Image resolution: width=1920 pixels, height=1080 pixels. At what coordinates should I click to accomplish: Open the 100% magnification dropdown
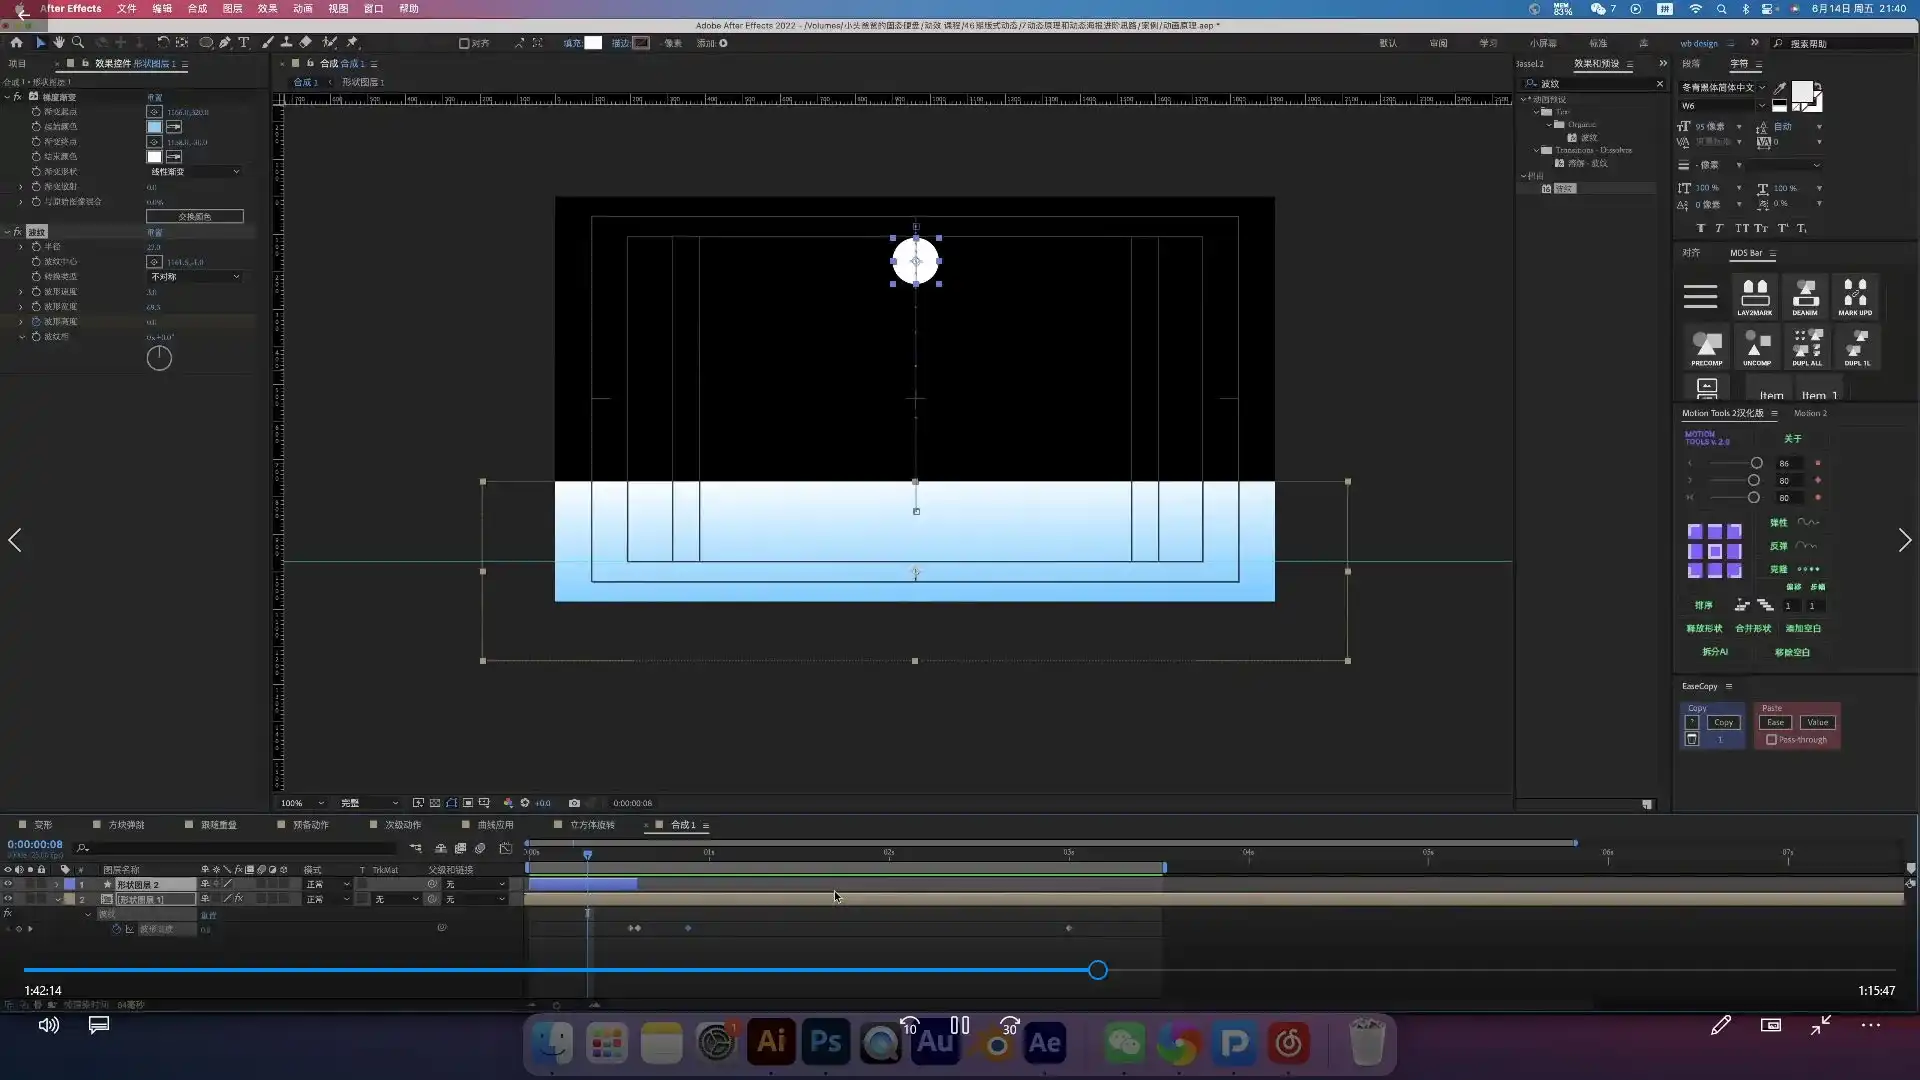(302, 803)
